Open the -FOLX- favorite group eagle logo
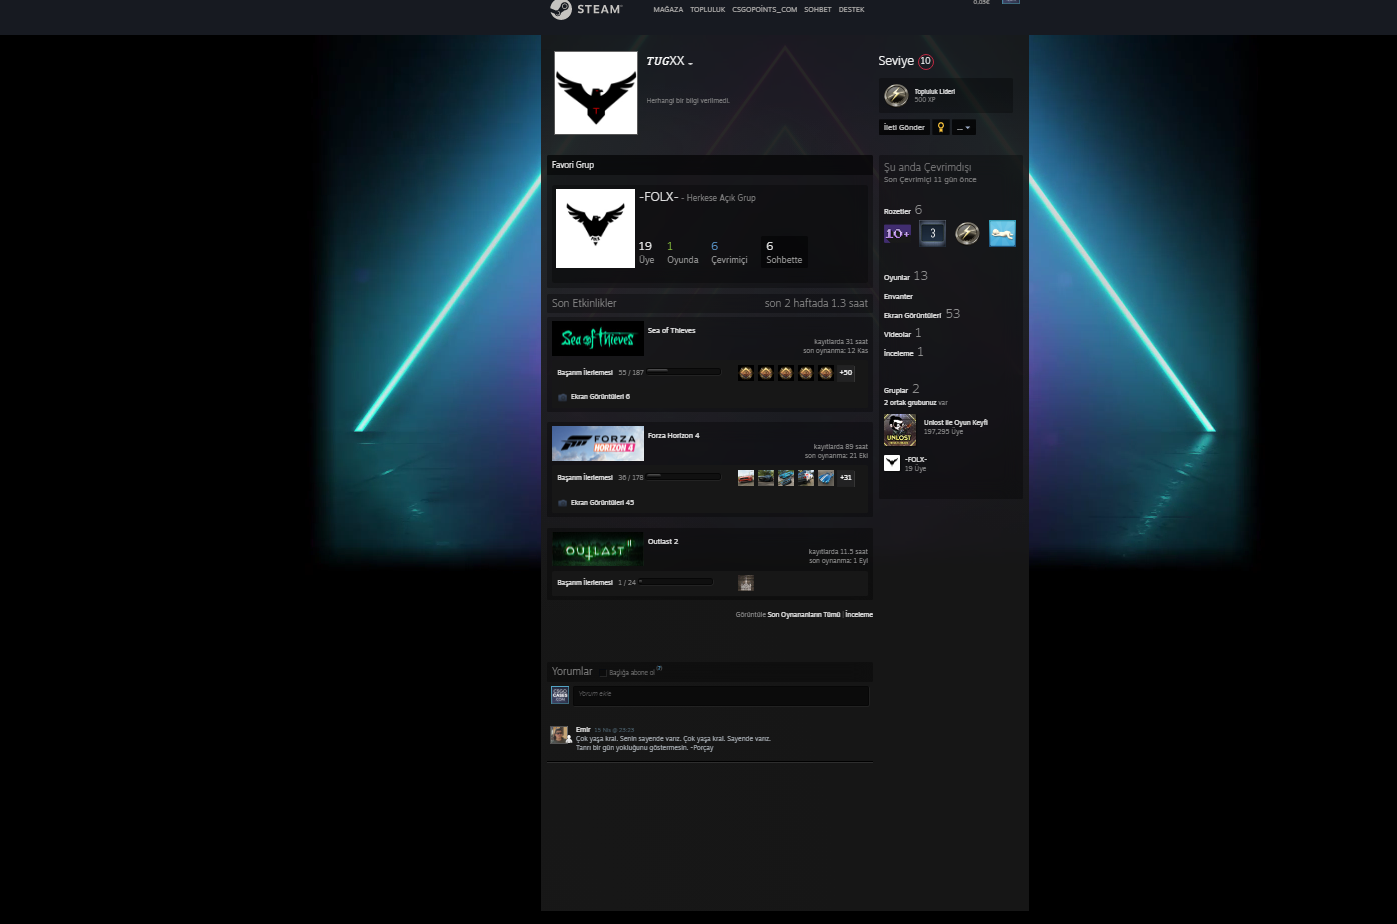The image size is (1397, 924). pos(595,228)
